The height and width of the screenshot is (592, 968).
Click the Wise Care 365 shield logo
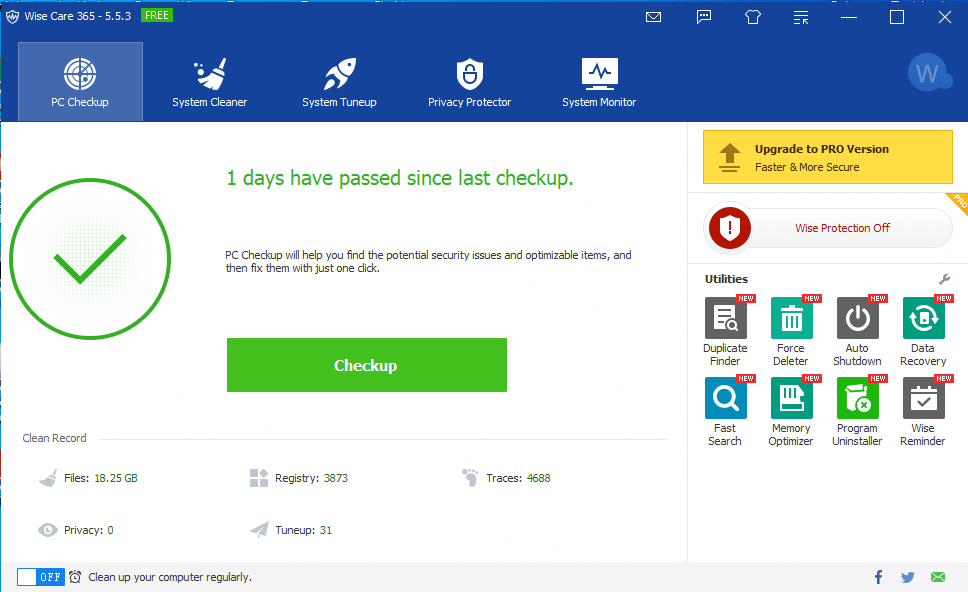[x=12, y=17]
